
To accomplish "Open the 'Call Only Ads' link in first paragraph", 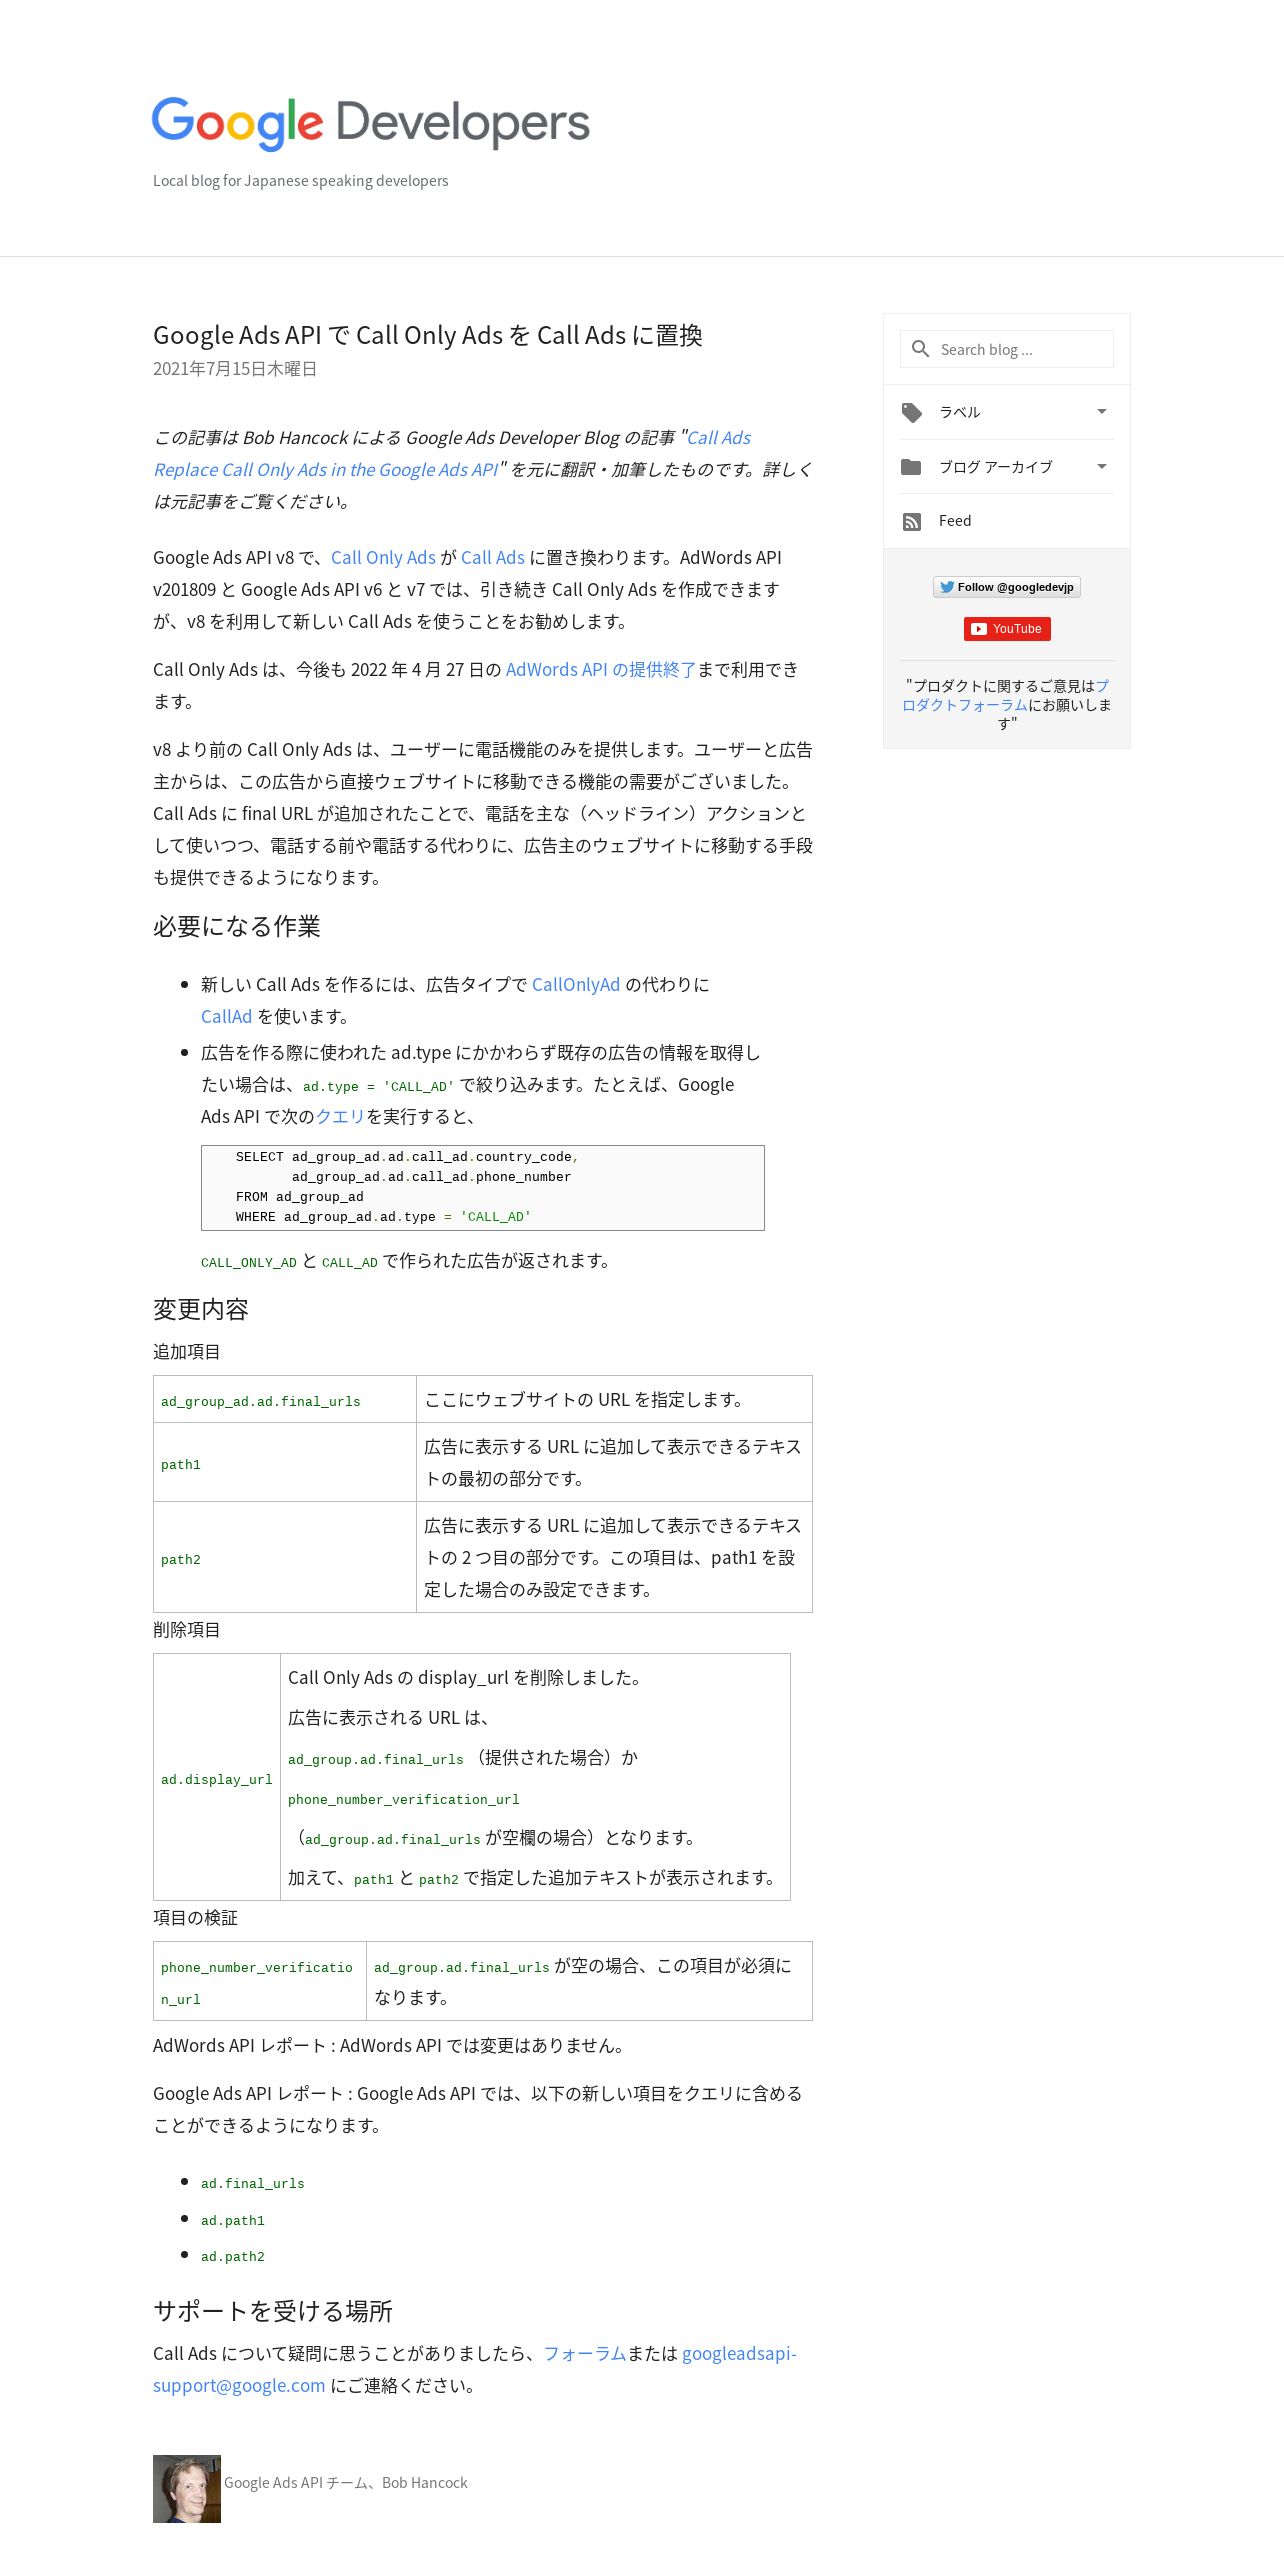I will tap(383, 558).
